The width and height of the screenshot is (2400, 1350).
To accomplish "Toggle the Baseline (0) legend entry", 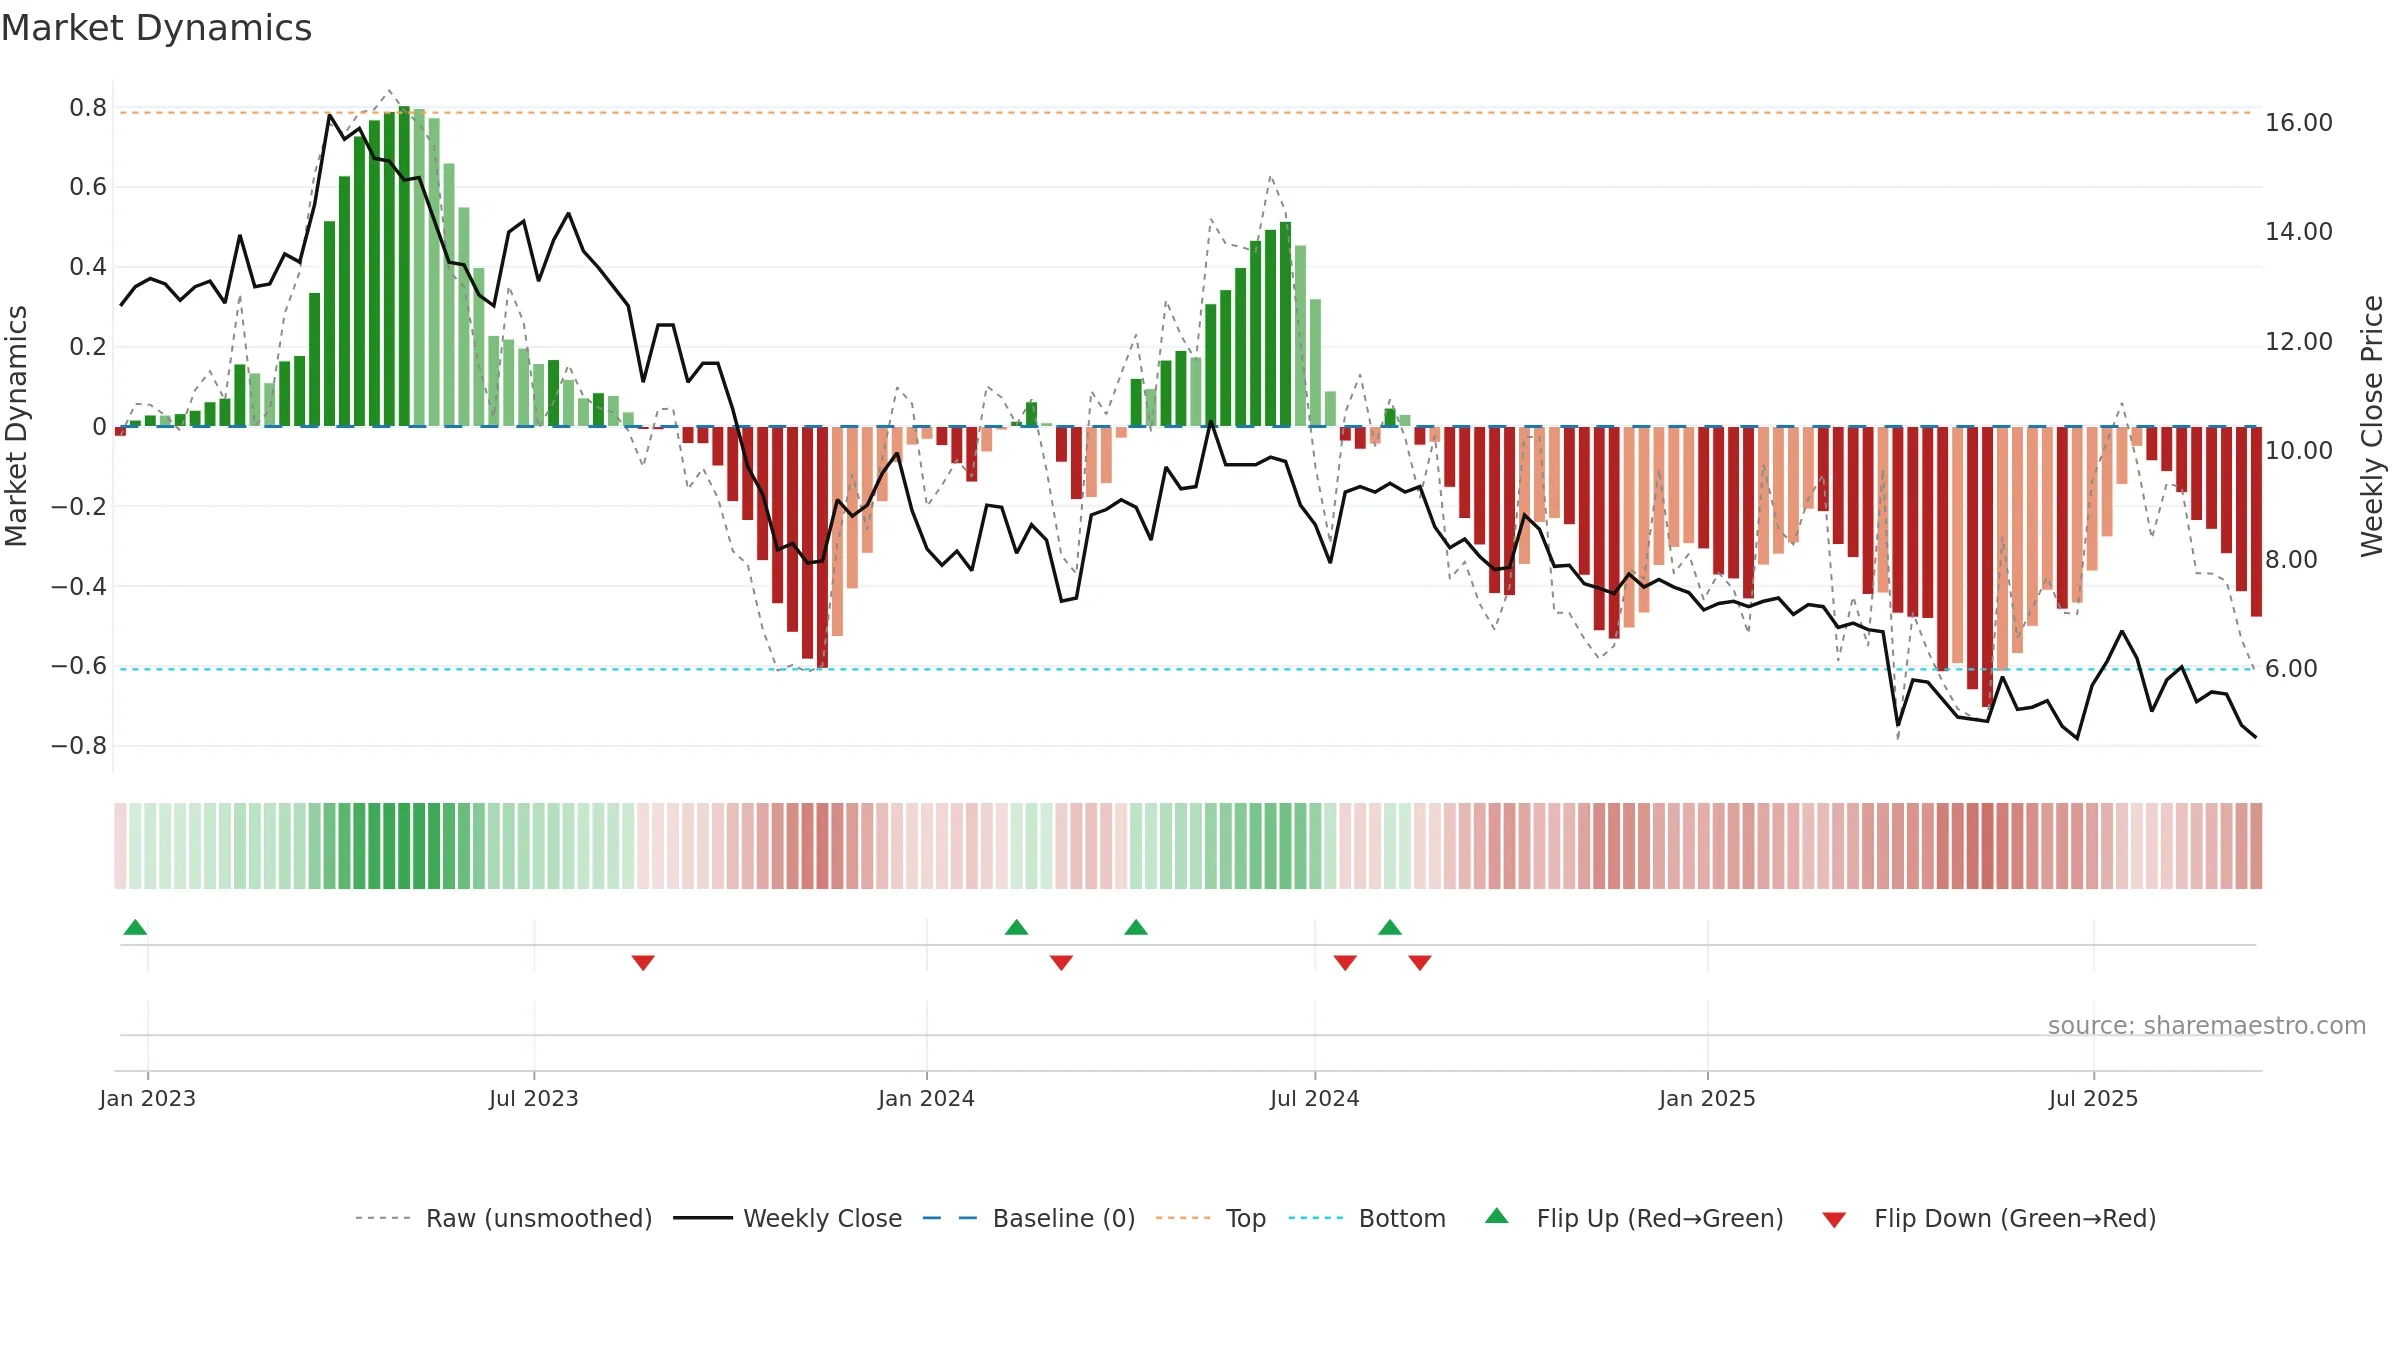I will coord(1028,1218).
